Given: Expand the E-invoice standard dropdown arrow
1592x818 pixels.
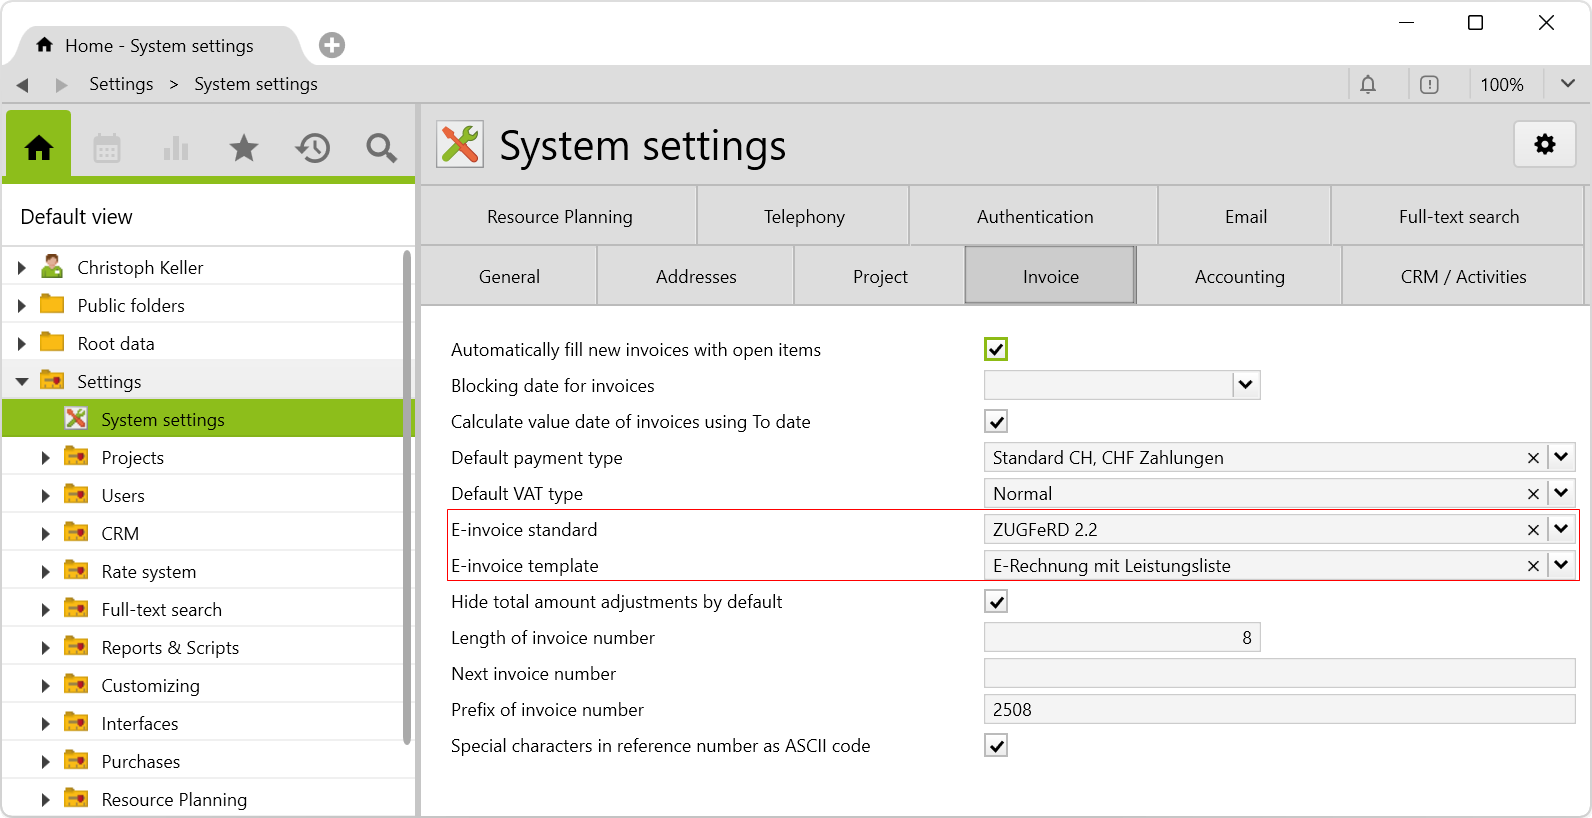Looking at the screenshot, I should [1561, 529].
